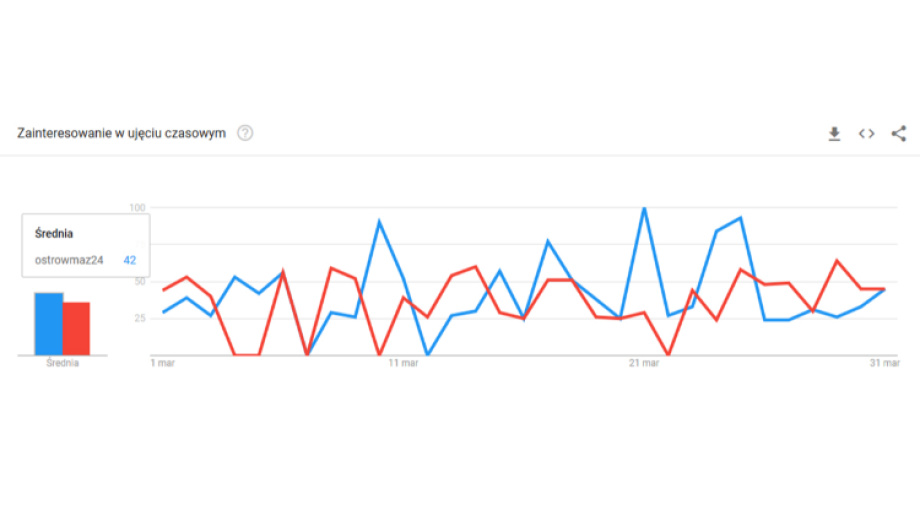Click the 100 label on the y-axis

click(x=137, y=208)
